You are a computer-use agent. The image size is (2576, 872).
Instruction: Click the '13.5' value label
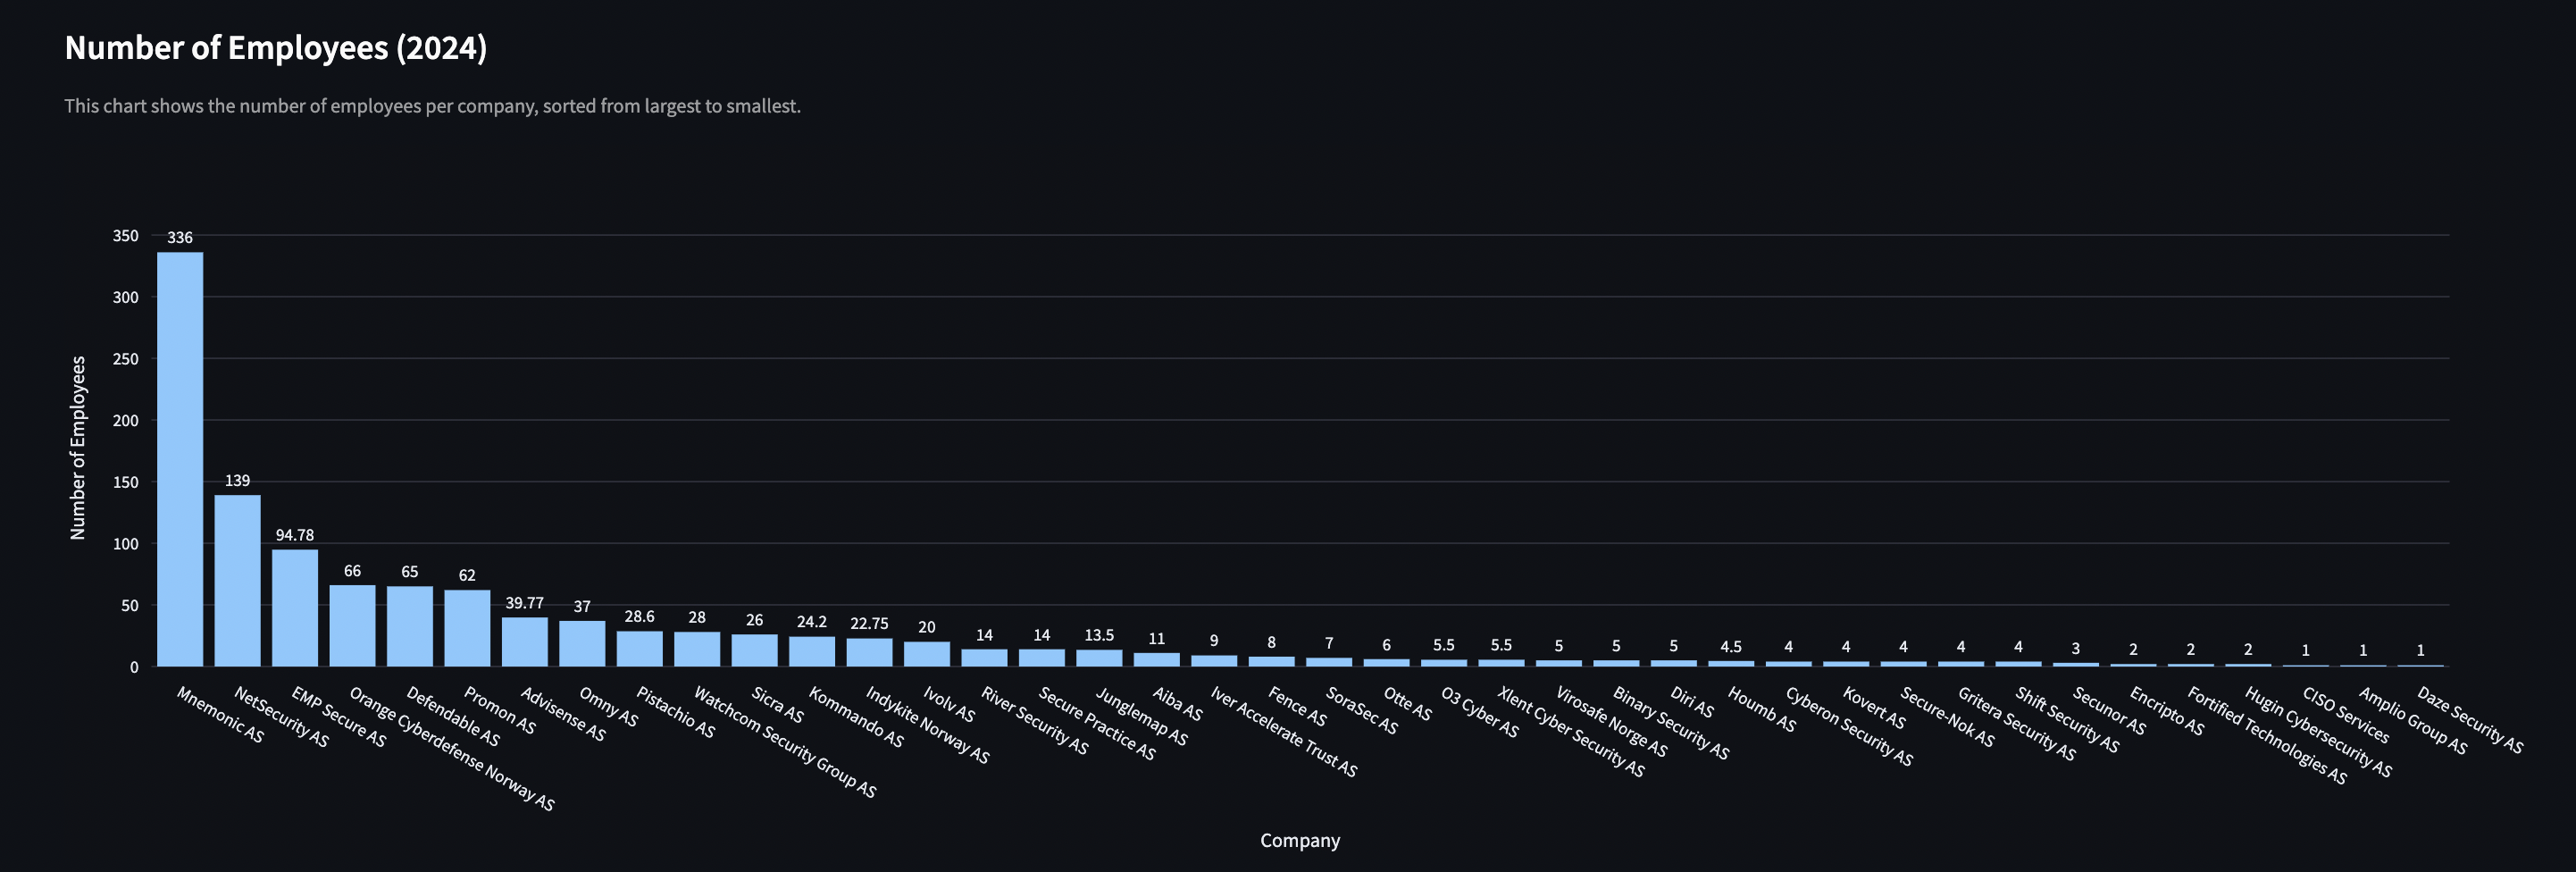tap(1099, 635)
